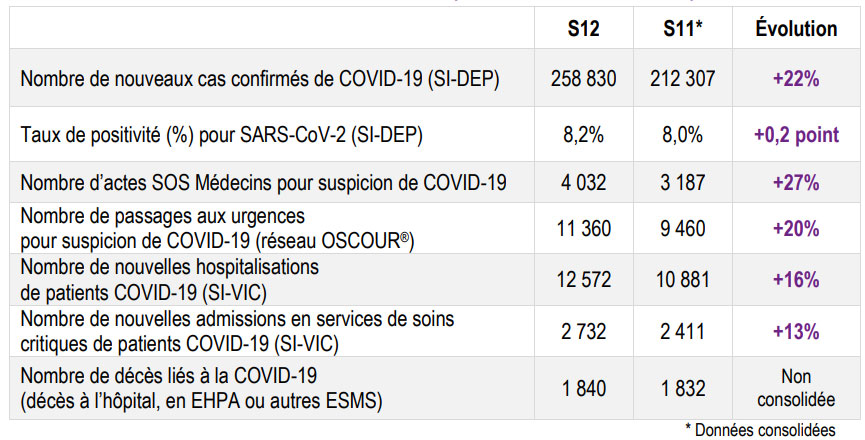
Task: Select the SARS-CoV-2 positivity rate row label
Action: (213, 132)
